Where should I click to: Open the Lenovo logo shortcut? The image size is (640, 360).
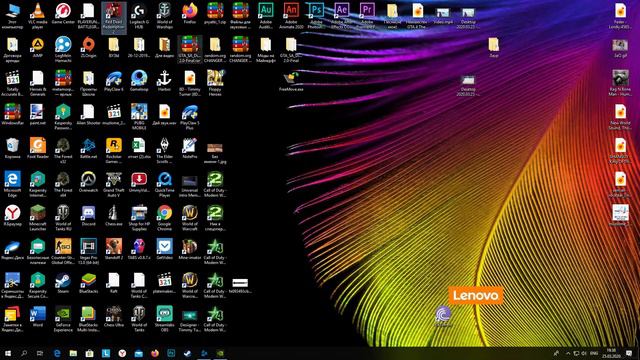[476, 296]
